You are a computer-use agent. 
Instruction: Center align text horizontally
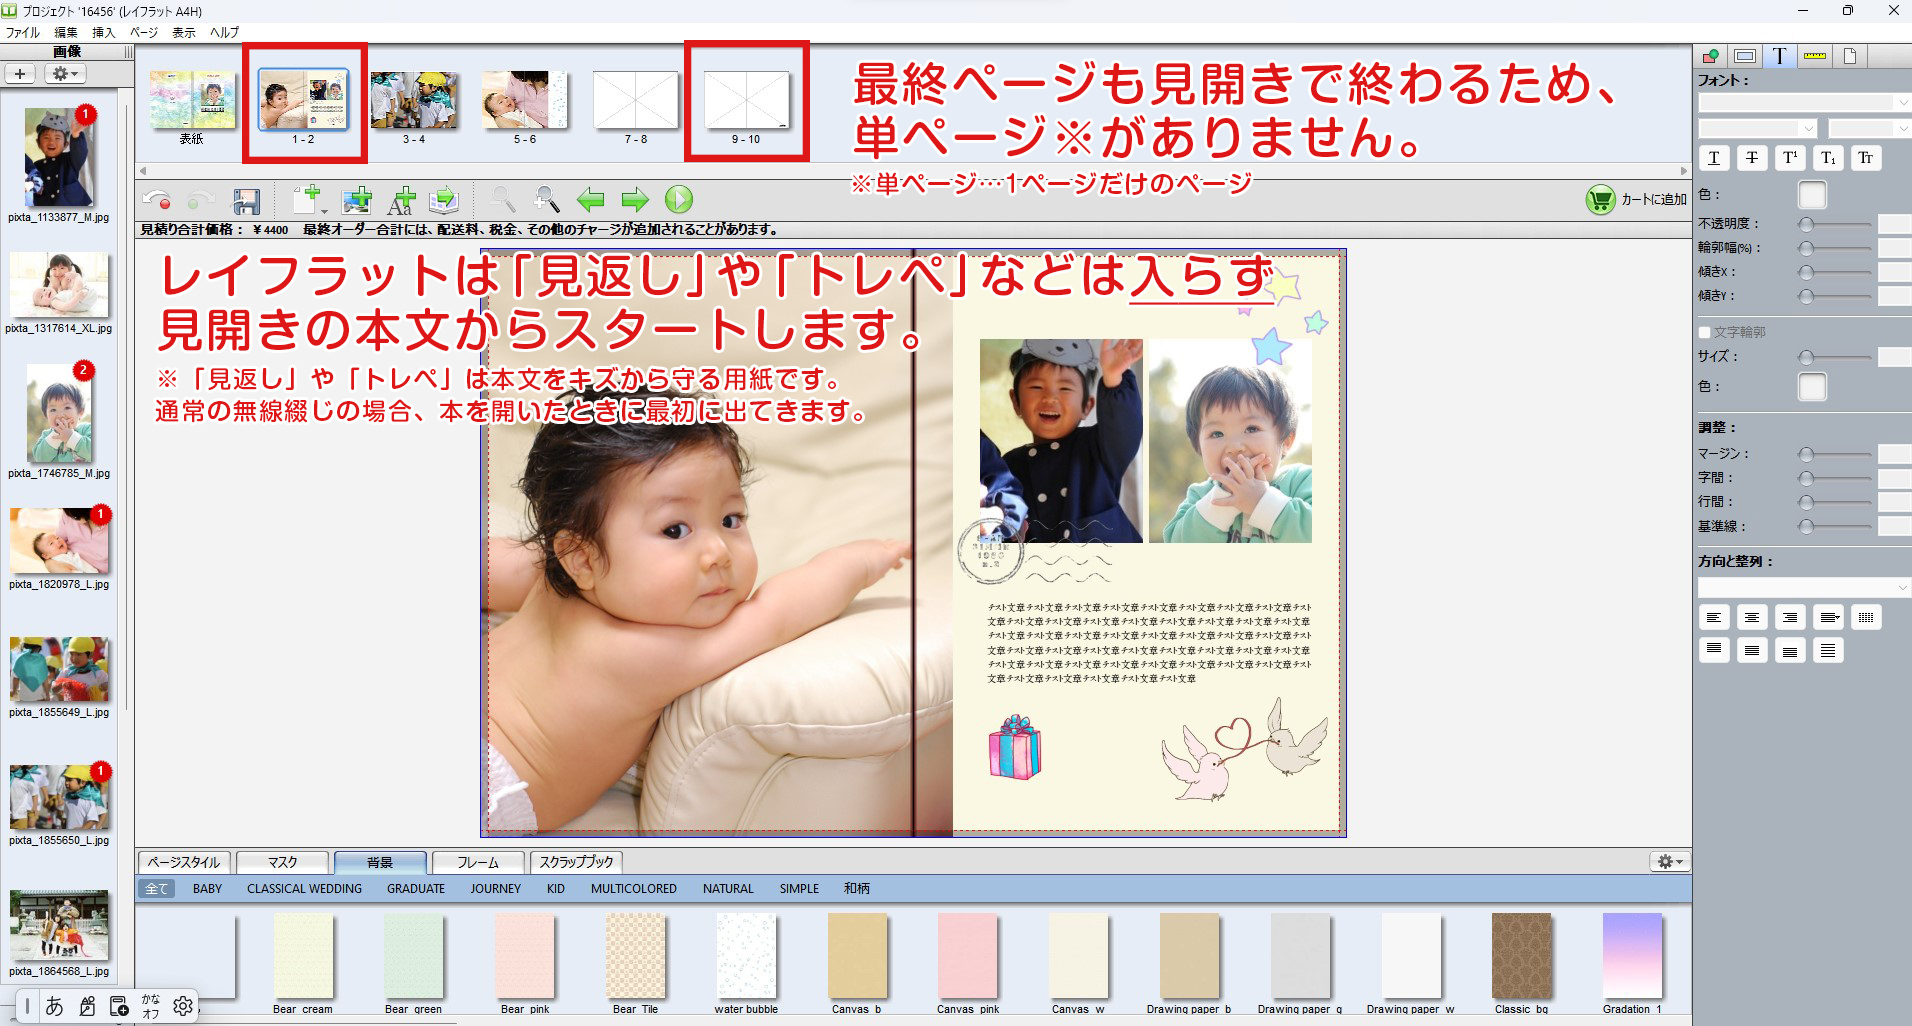tap(1752, 618)
